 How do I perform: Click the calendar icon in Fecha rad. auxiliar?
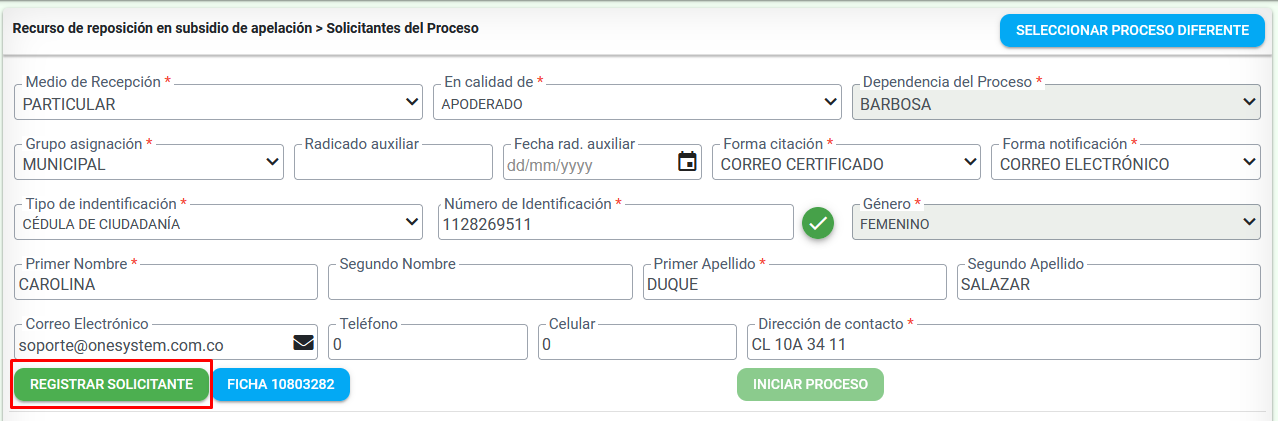[687, 162]
